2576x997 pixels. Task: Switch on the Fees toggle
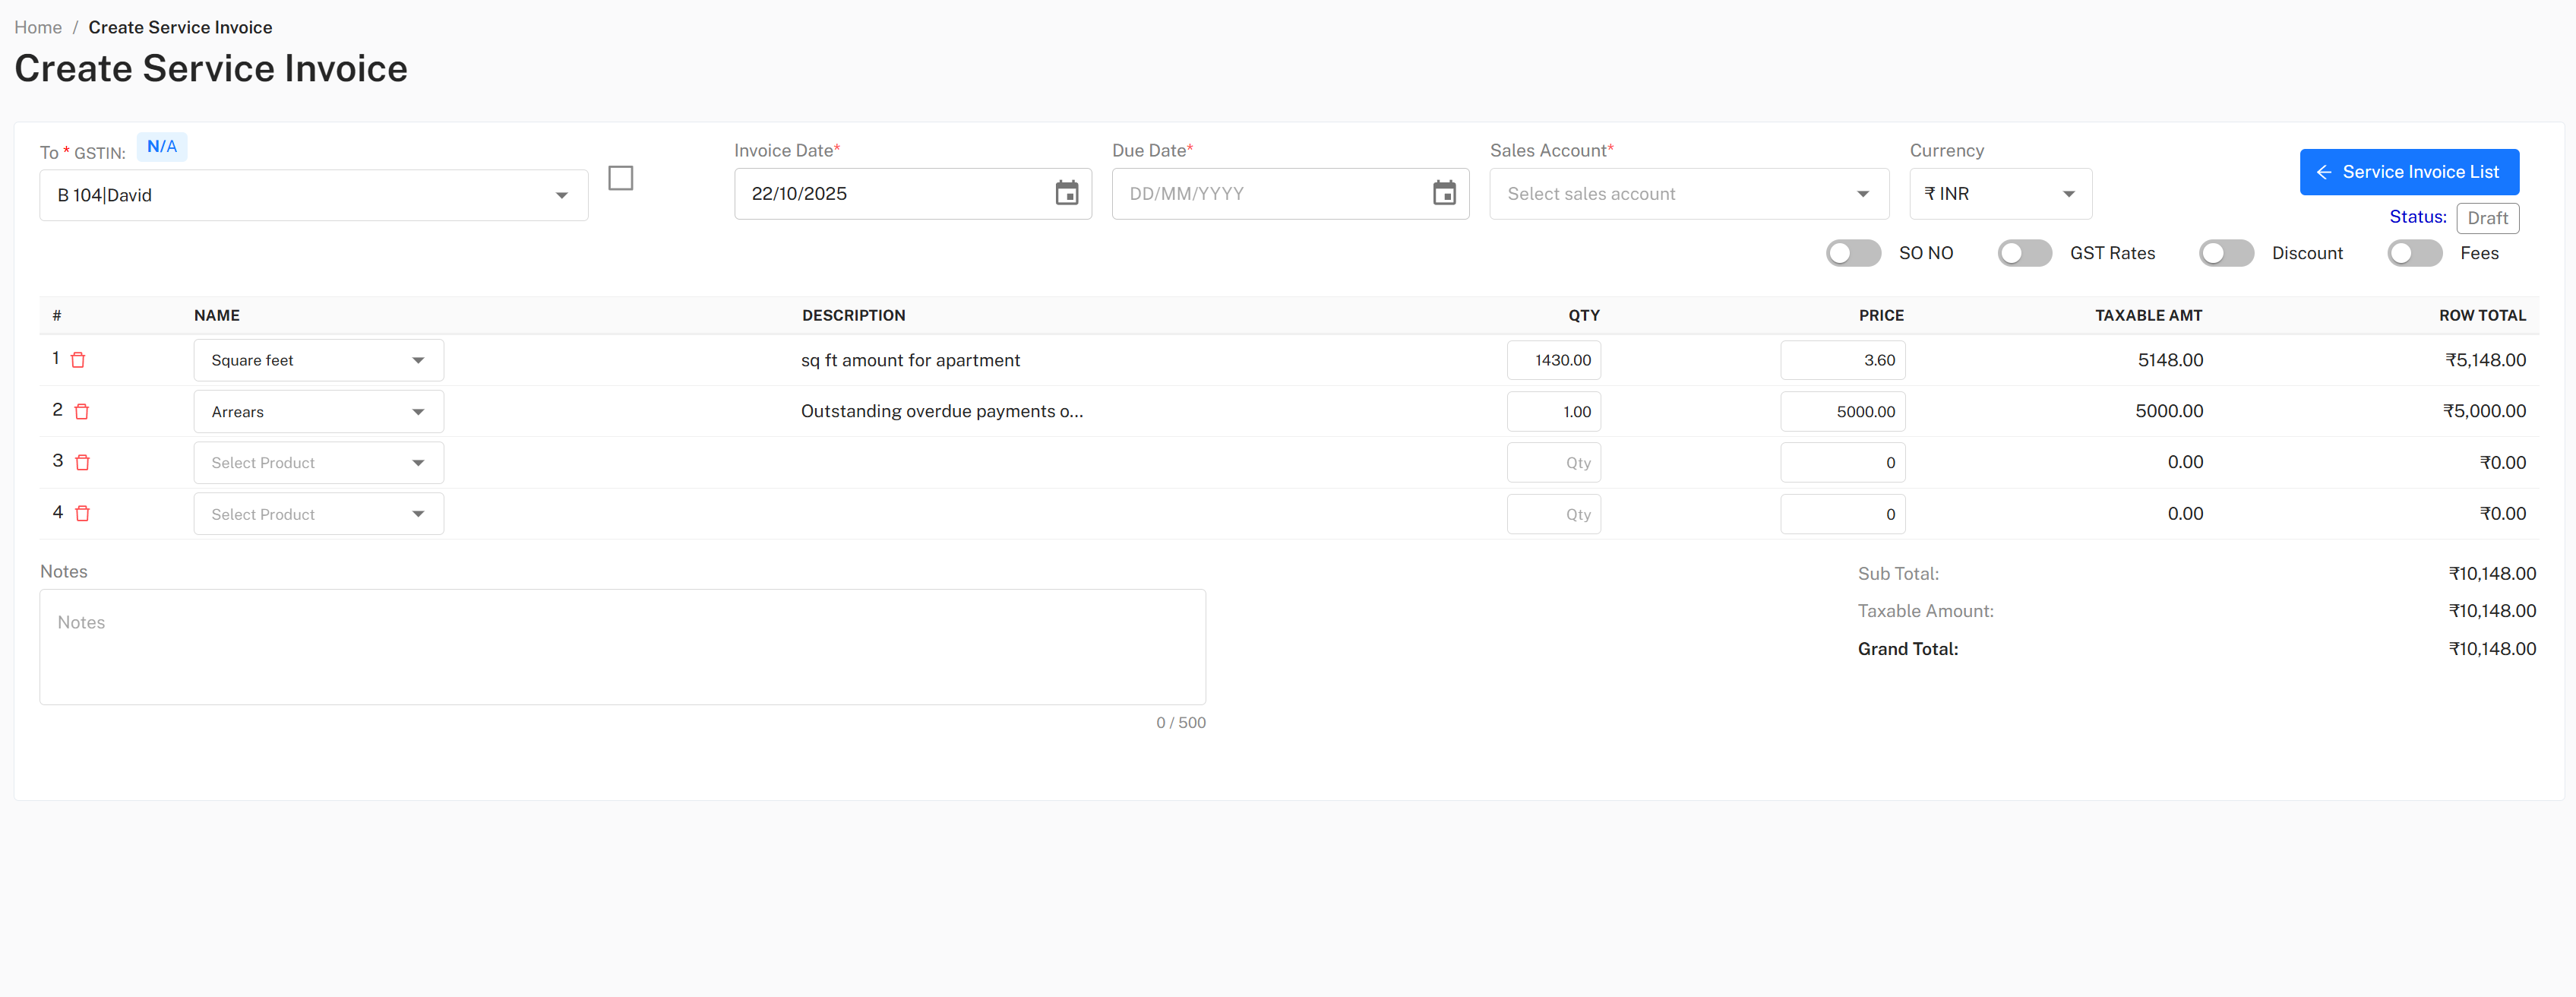[2414, 253]
